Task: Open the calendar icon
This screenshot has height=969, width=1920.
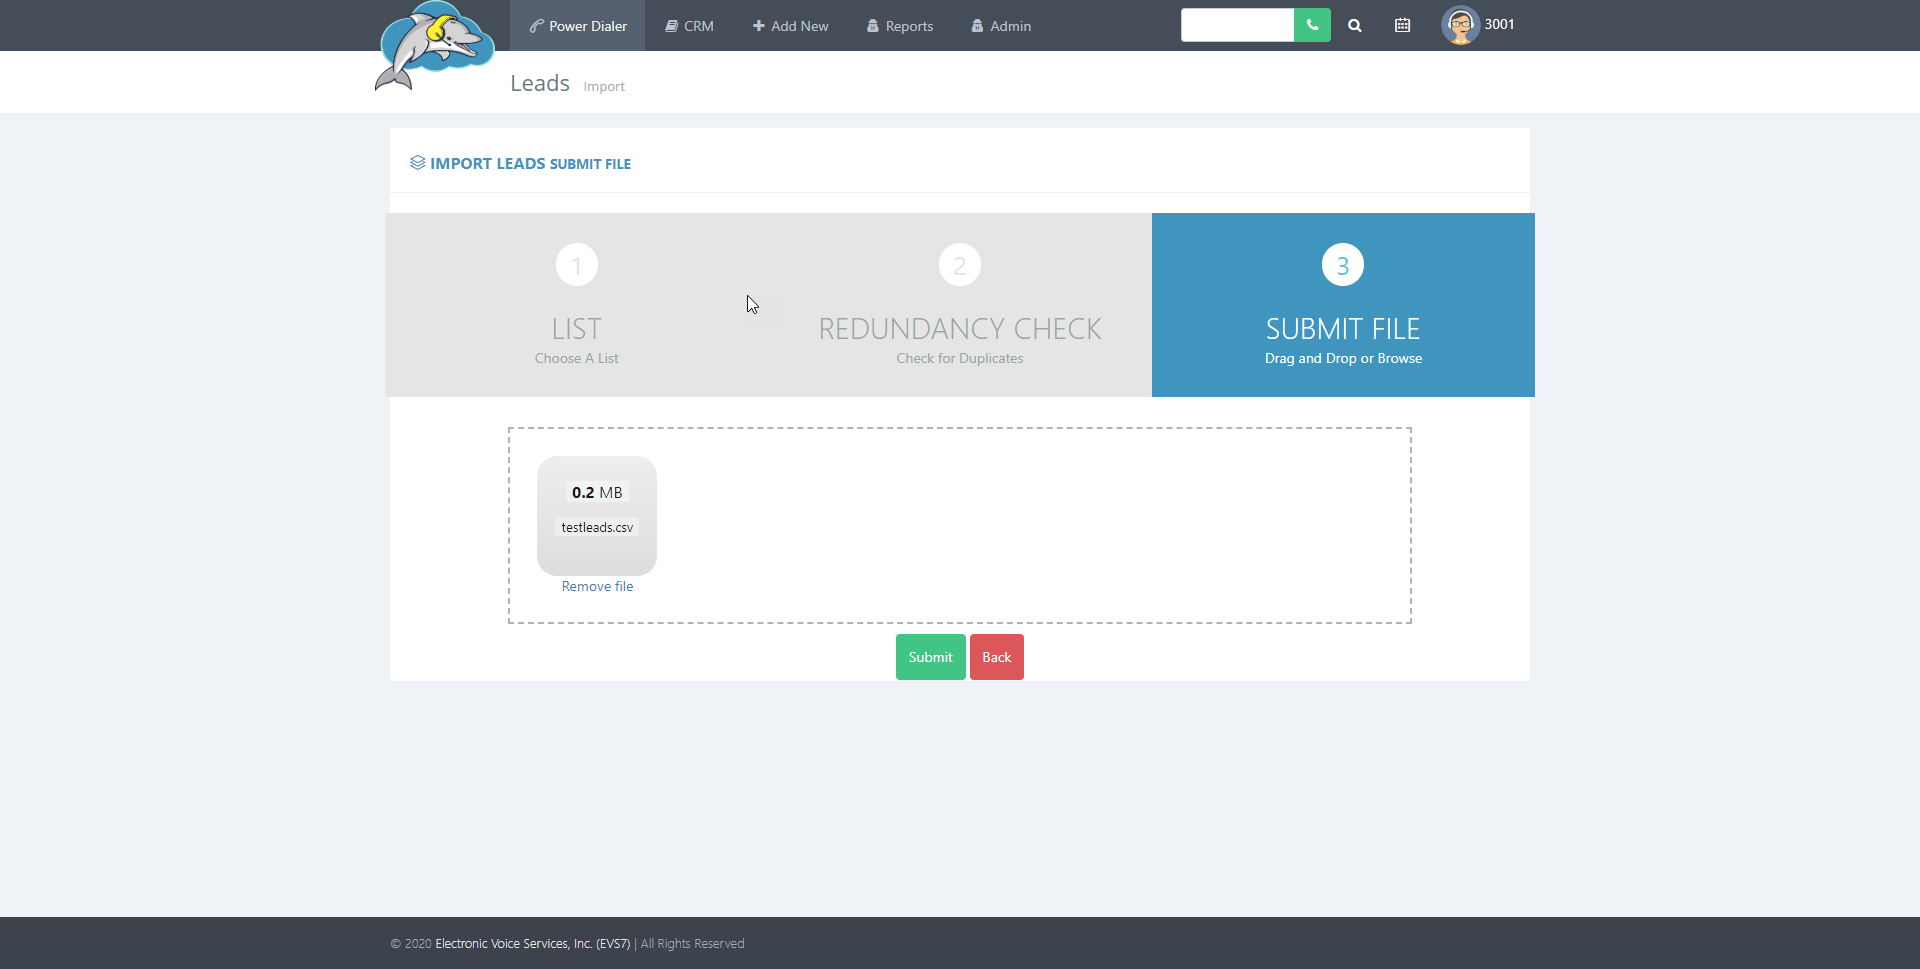Action: click(1403, 26)
